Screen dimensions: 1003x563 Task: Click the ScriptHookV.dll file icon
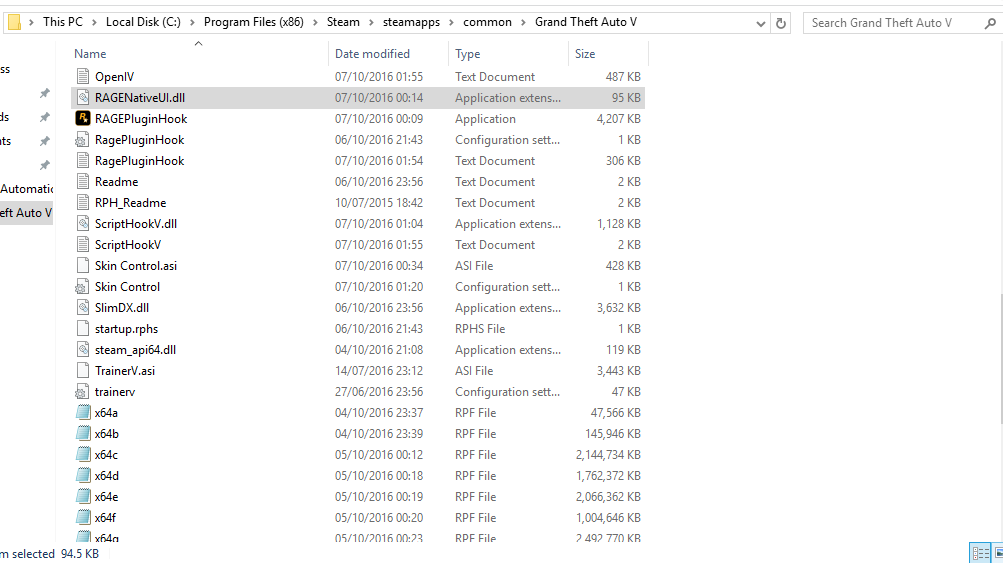pyautogui.click(x=83, y=224)
